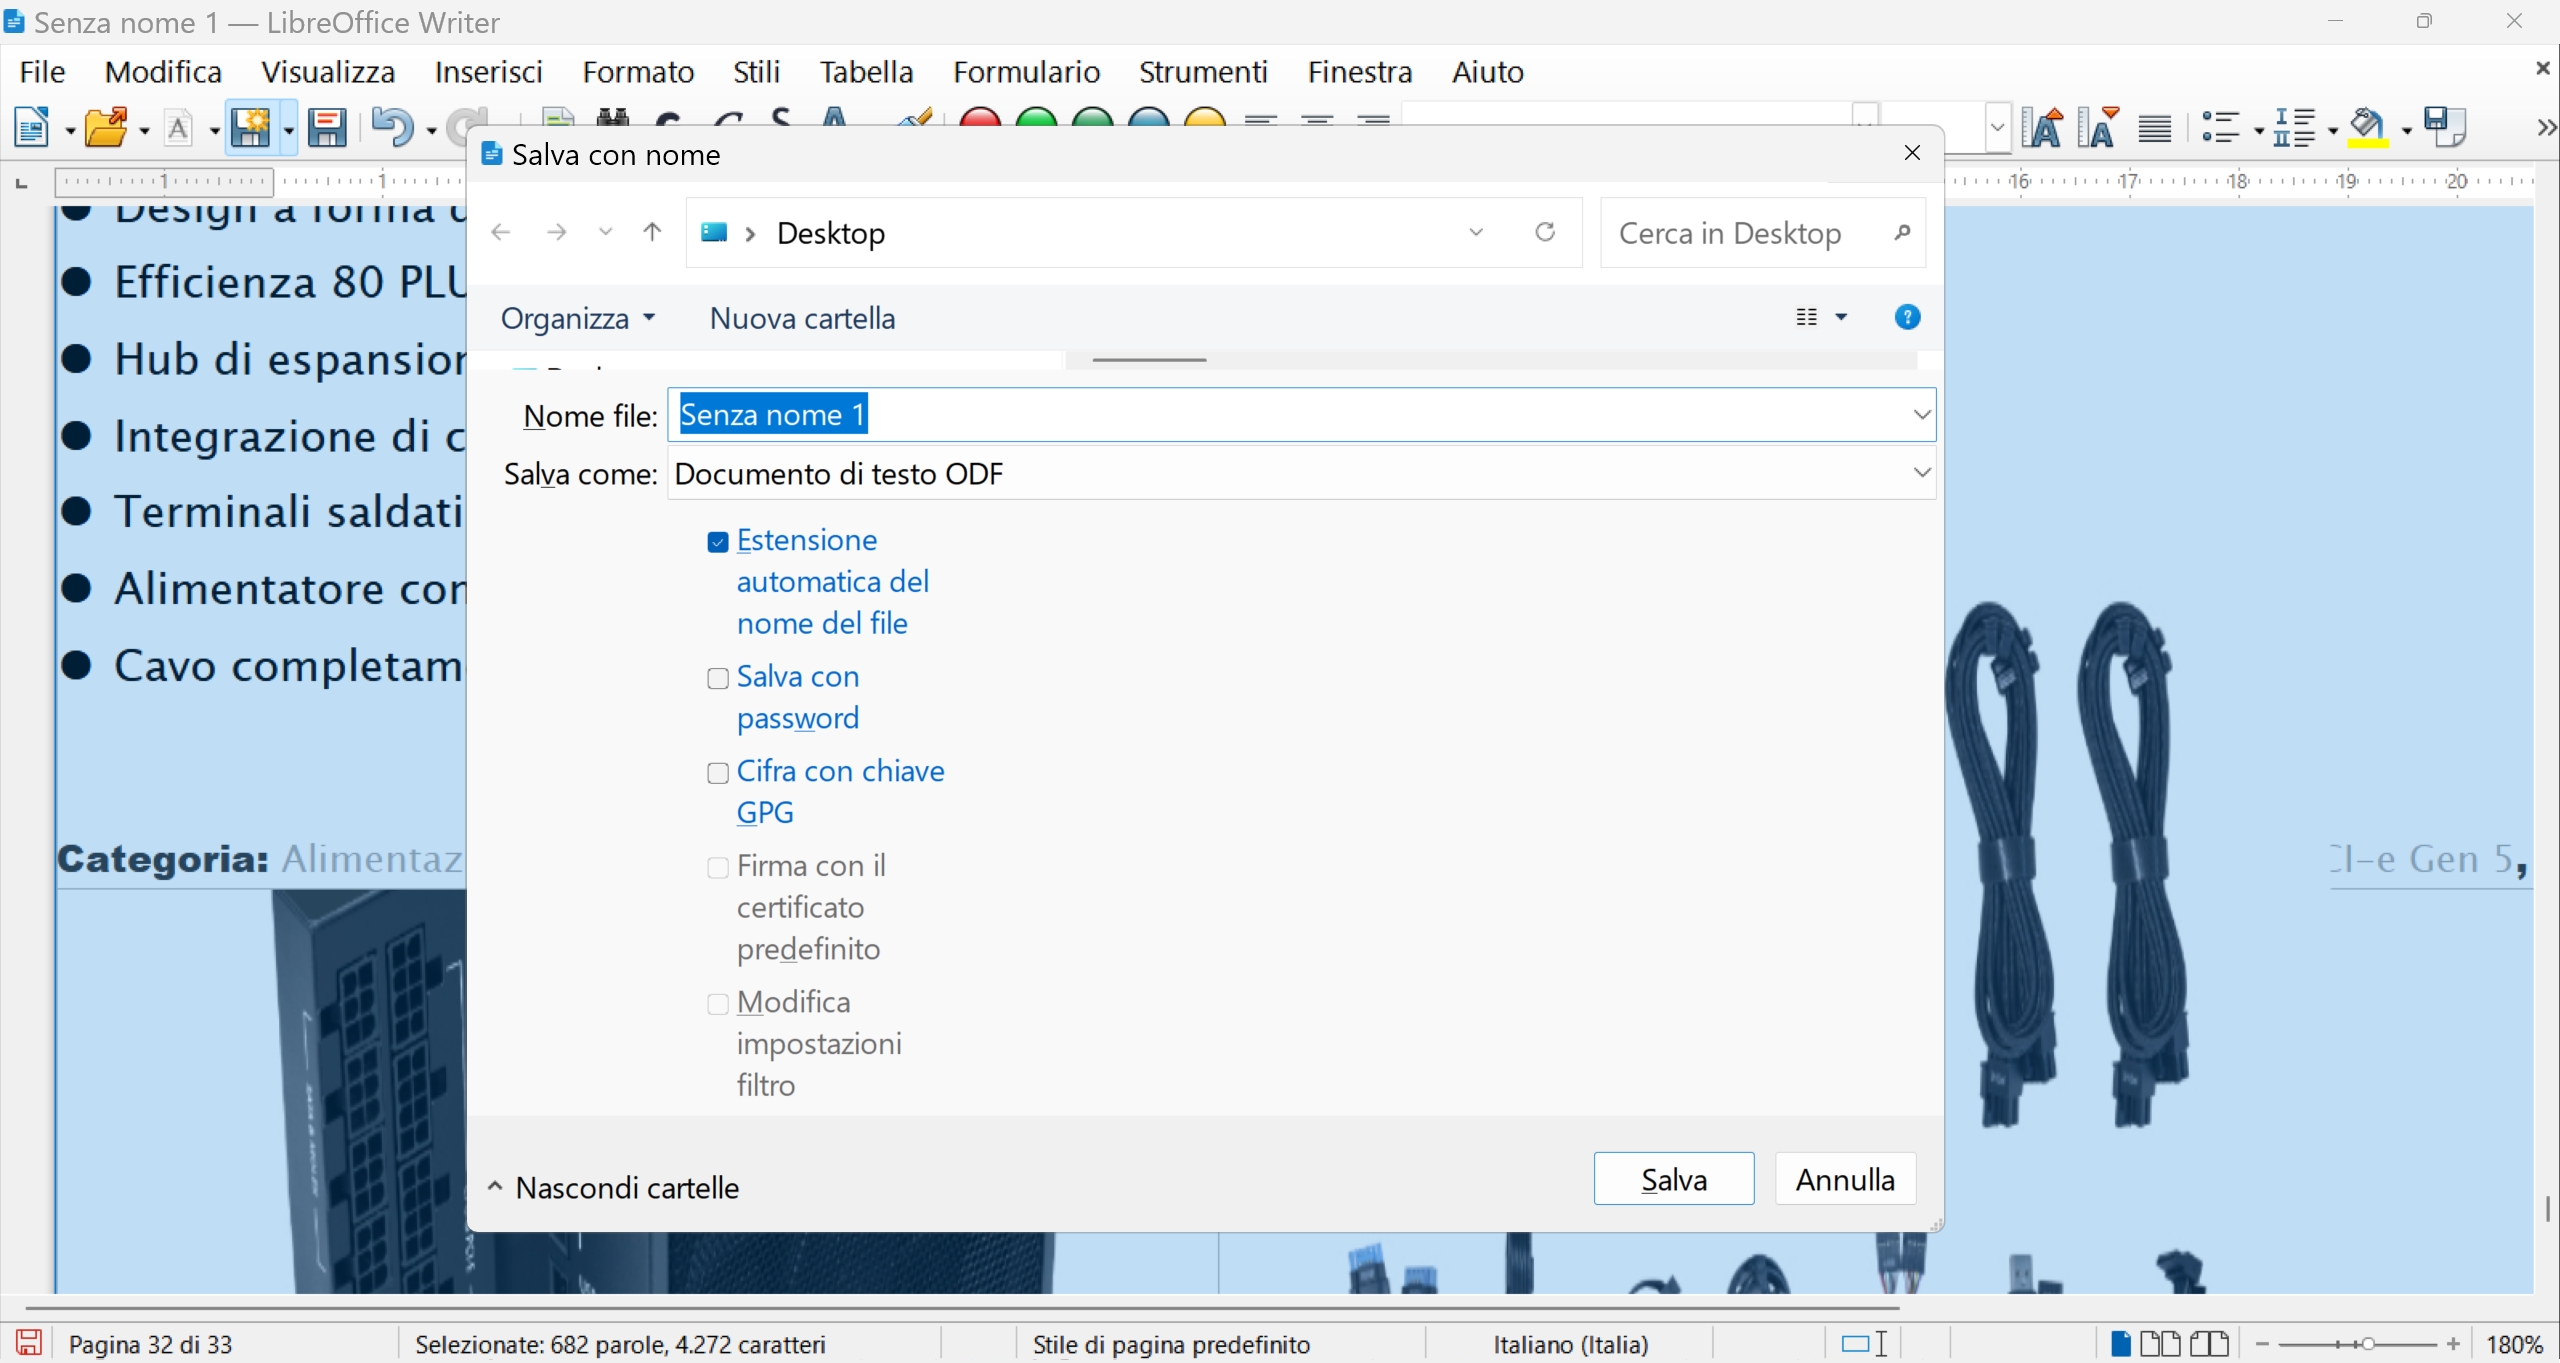Click Nuova cartella button
The width and height of the screenshot is (2560, 1363).
click(x=802, y=318)
